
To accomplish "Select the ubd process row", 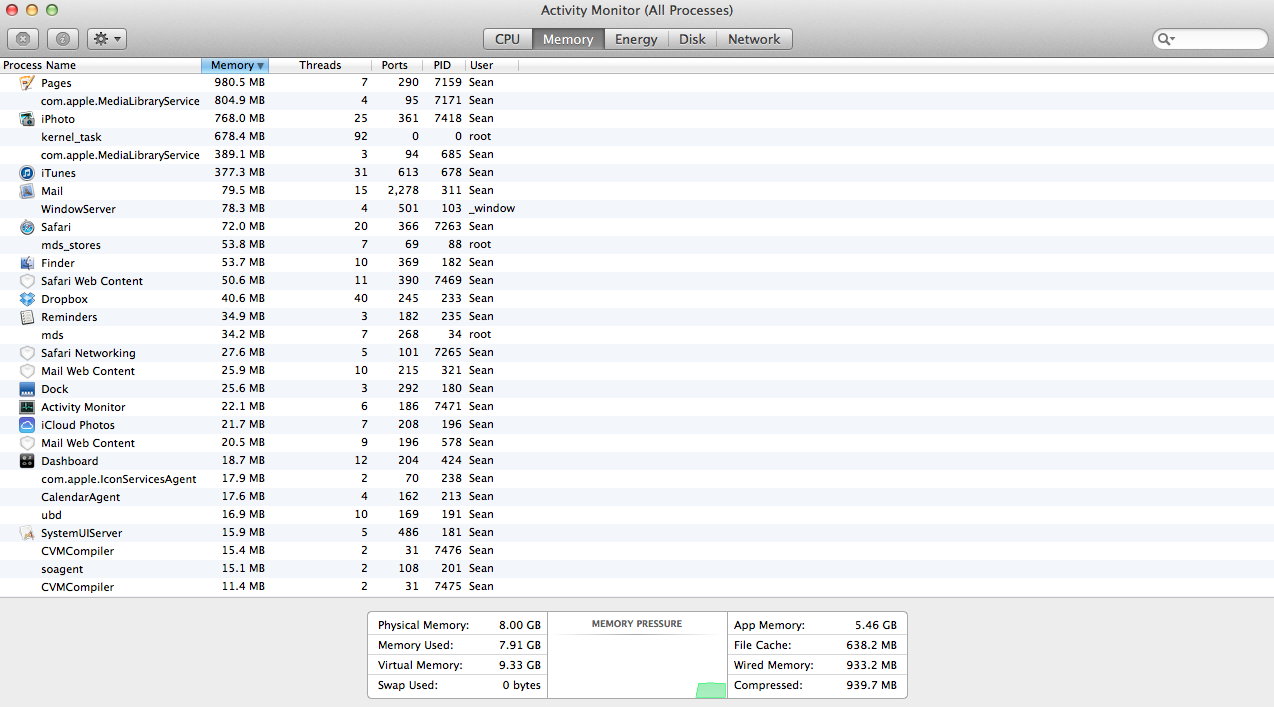I will click(637, 515).
